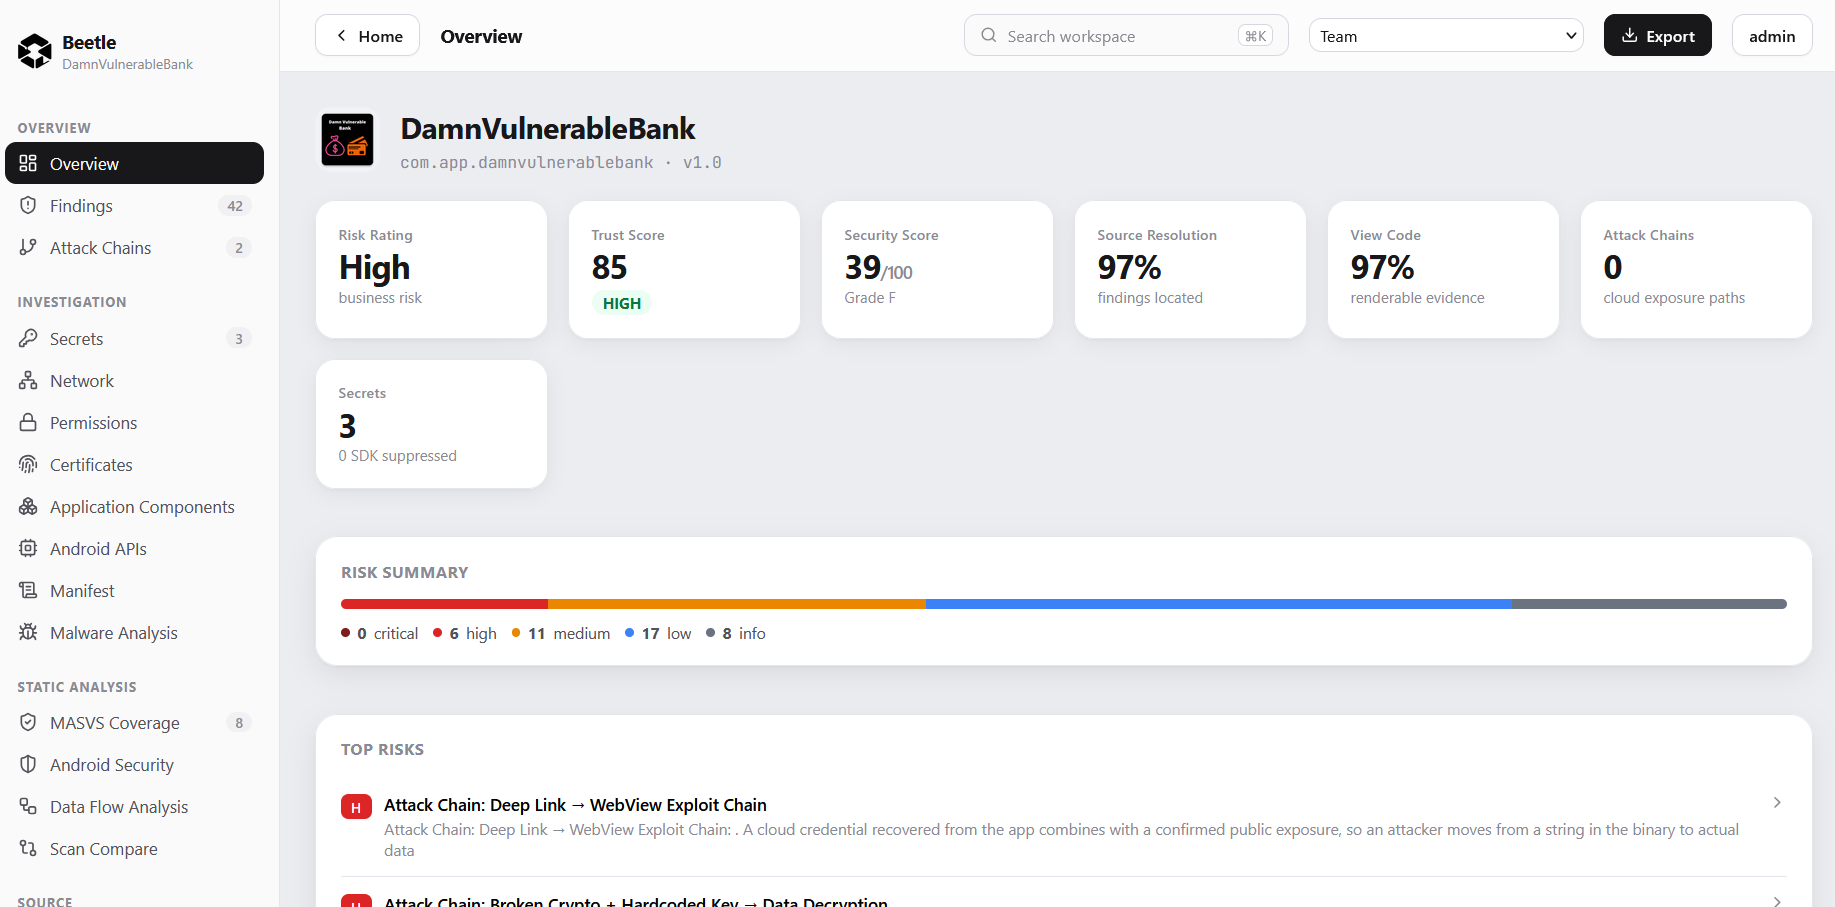Click the Scan Compare icon
This screenshot has height=907, width=1835.
click(28, 848)
